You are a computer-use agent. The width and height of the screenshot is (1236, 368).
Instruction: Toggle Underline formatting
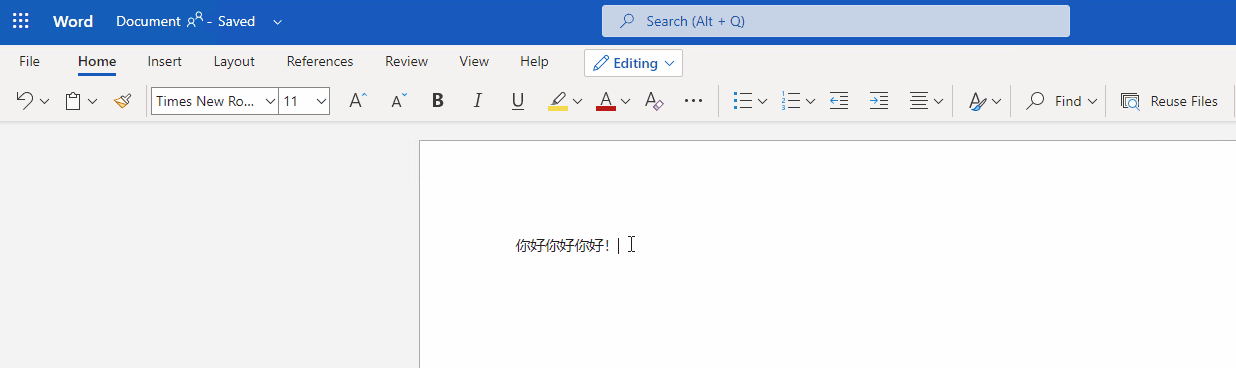[x=517, y=101]
